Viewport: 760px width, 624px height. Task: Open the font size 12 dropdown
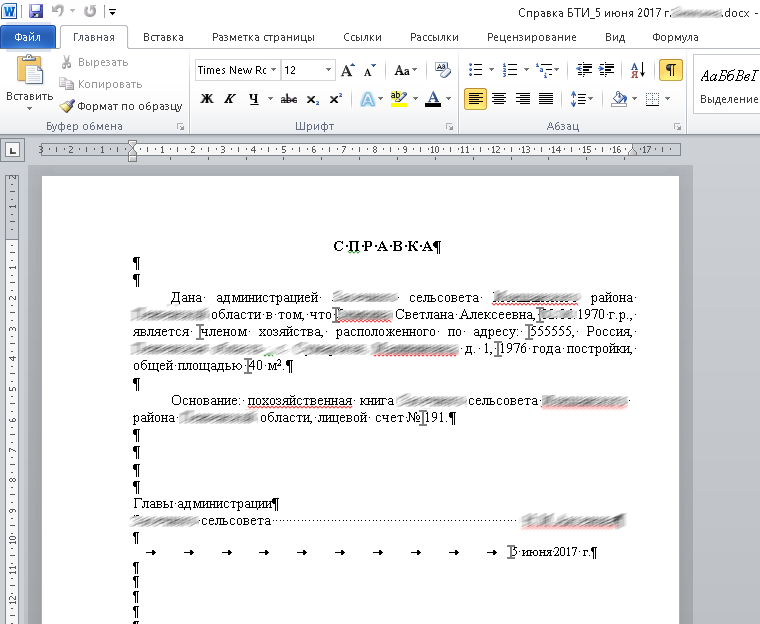point(328,70)
